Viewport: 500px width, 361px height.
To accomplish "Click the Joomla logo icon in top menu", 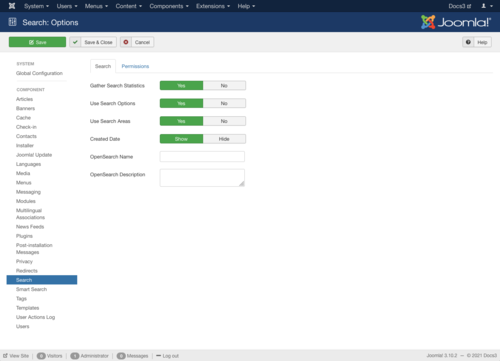I will (x=12, y=6).
